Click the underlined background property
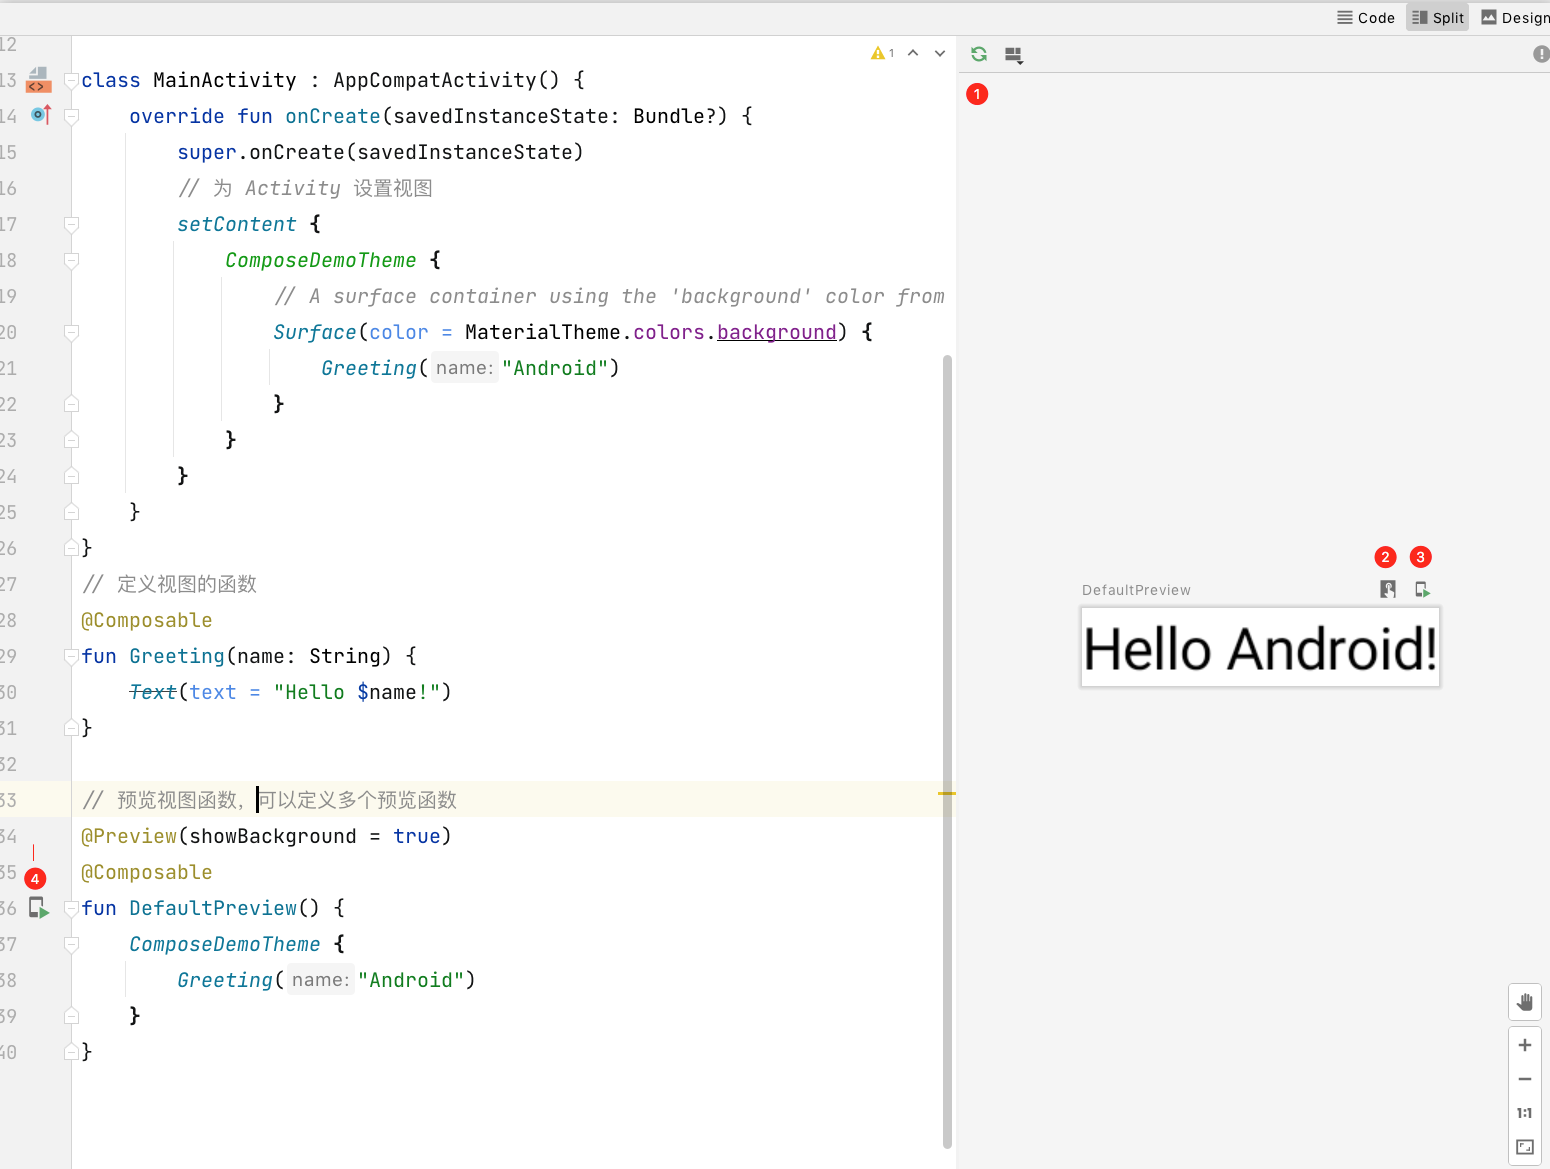The image size is (1550, 1169). click(776, 332)
